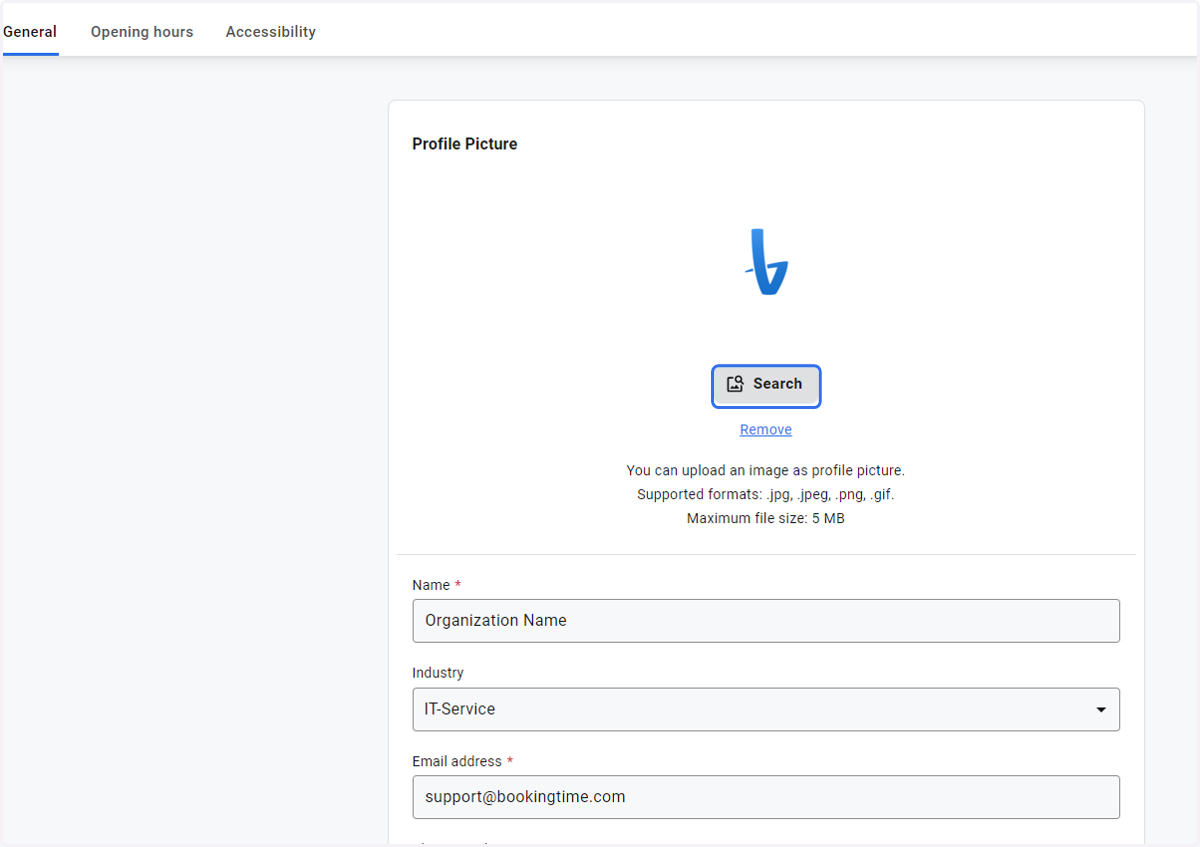
Task: Click the image icon inside Search button
Action: [735, 384]
